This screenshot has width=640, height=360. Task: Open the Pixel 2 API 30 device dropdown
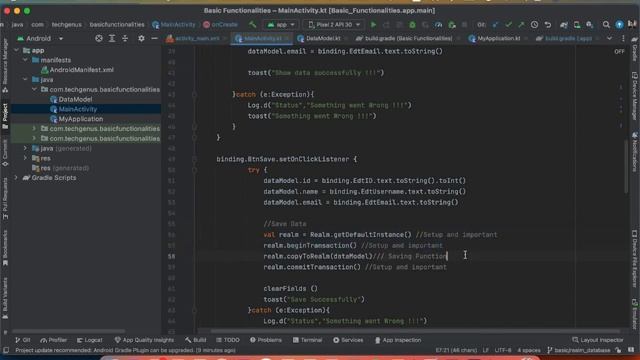coord(334,25)
